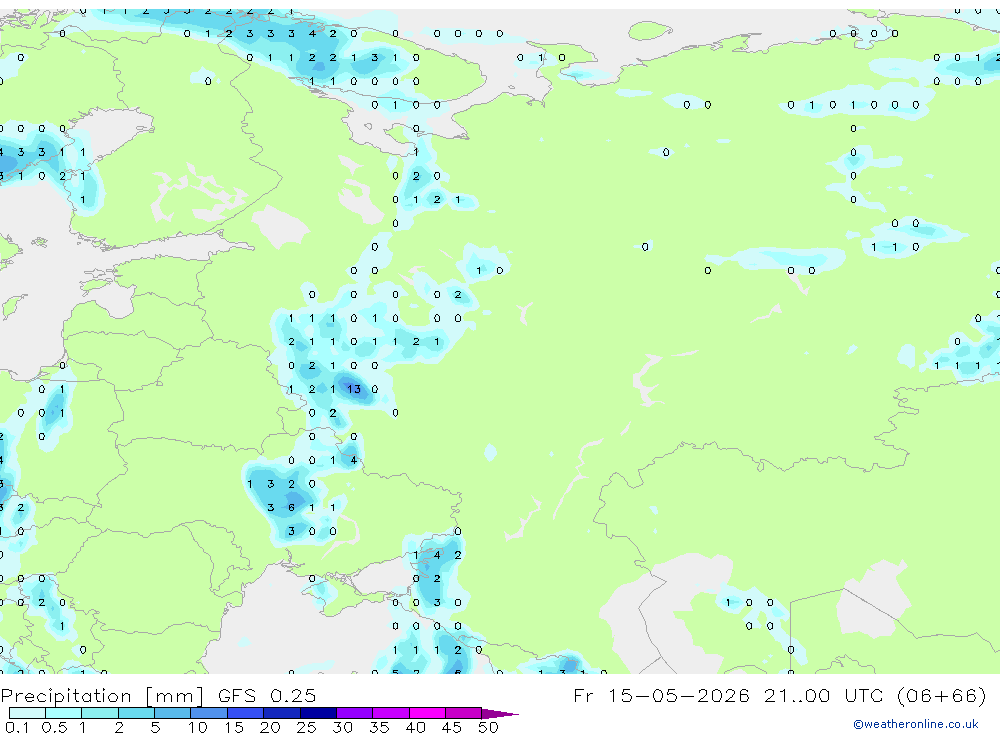1000x733 pixels.
Task: Click the '13' precipitation value on map
Action: pos(354,389)
